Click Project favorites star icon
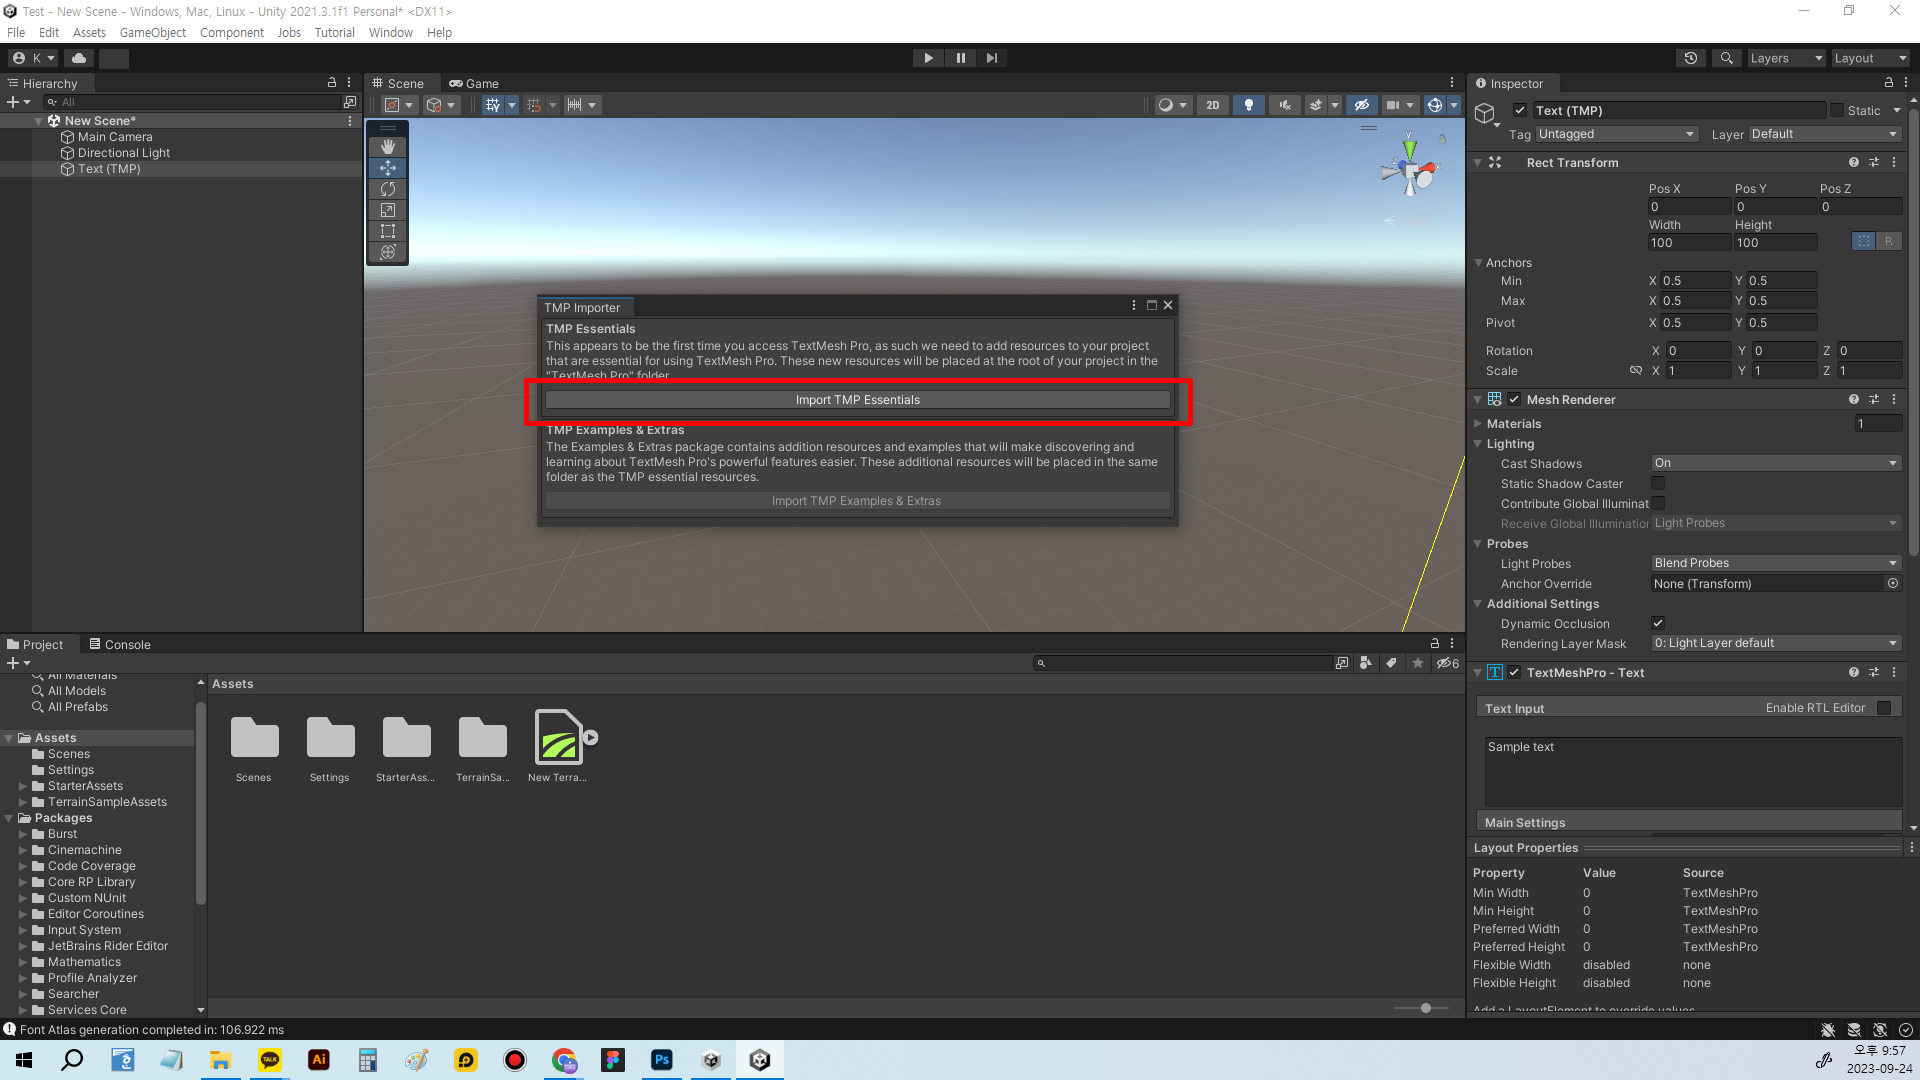This screenshot has width=1920, height=1080. pos(1418,663)
